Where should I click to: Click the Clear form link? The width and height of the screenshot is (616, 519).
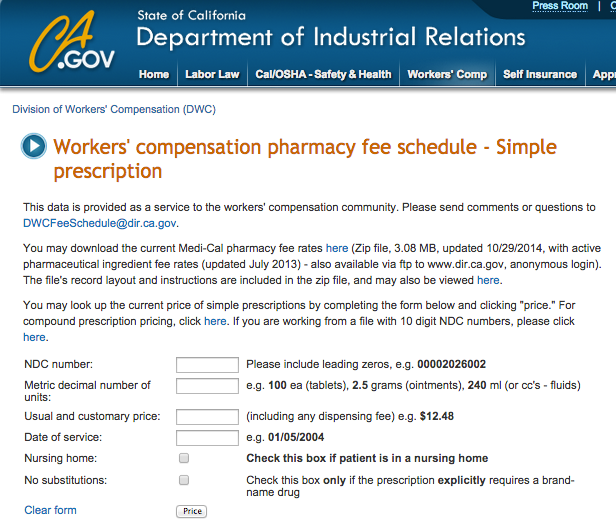tap(50, 510)
